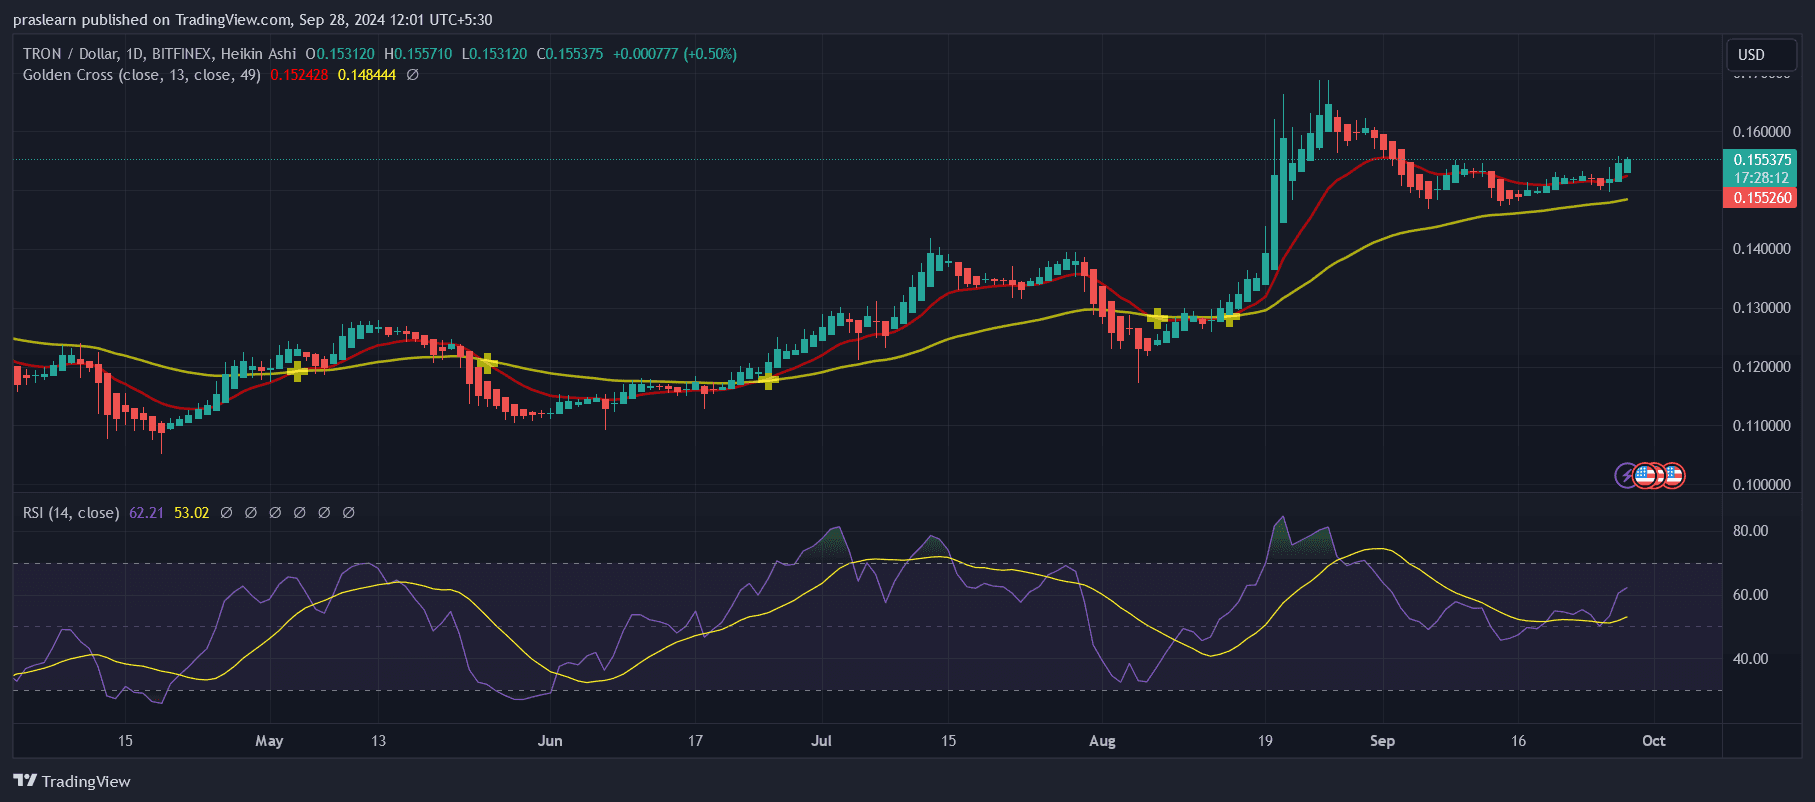Open the USD currency selector

(x=1762, y=55)
